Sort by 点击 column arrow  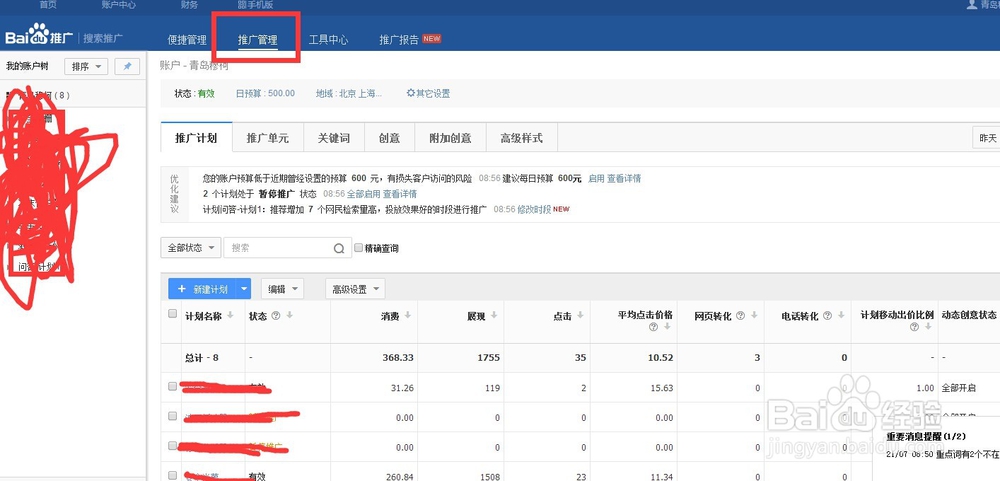580,315
